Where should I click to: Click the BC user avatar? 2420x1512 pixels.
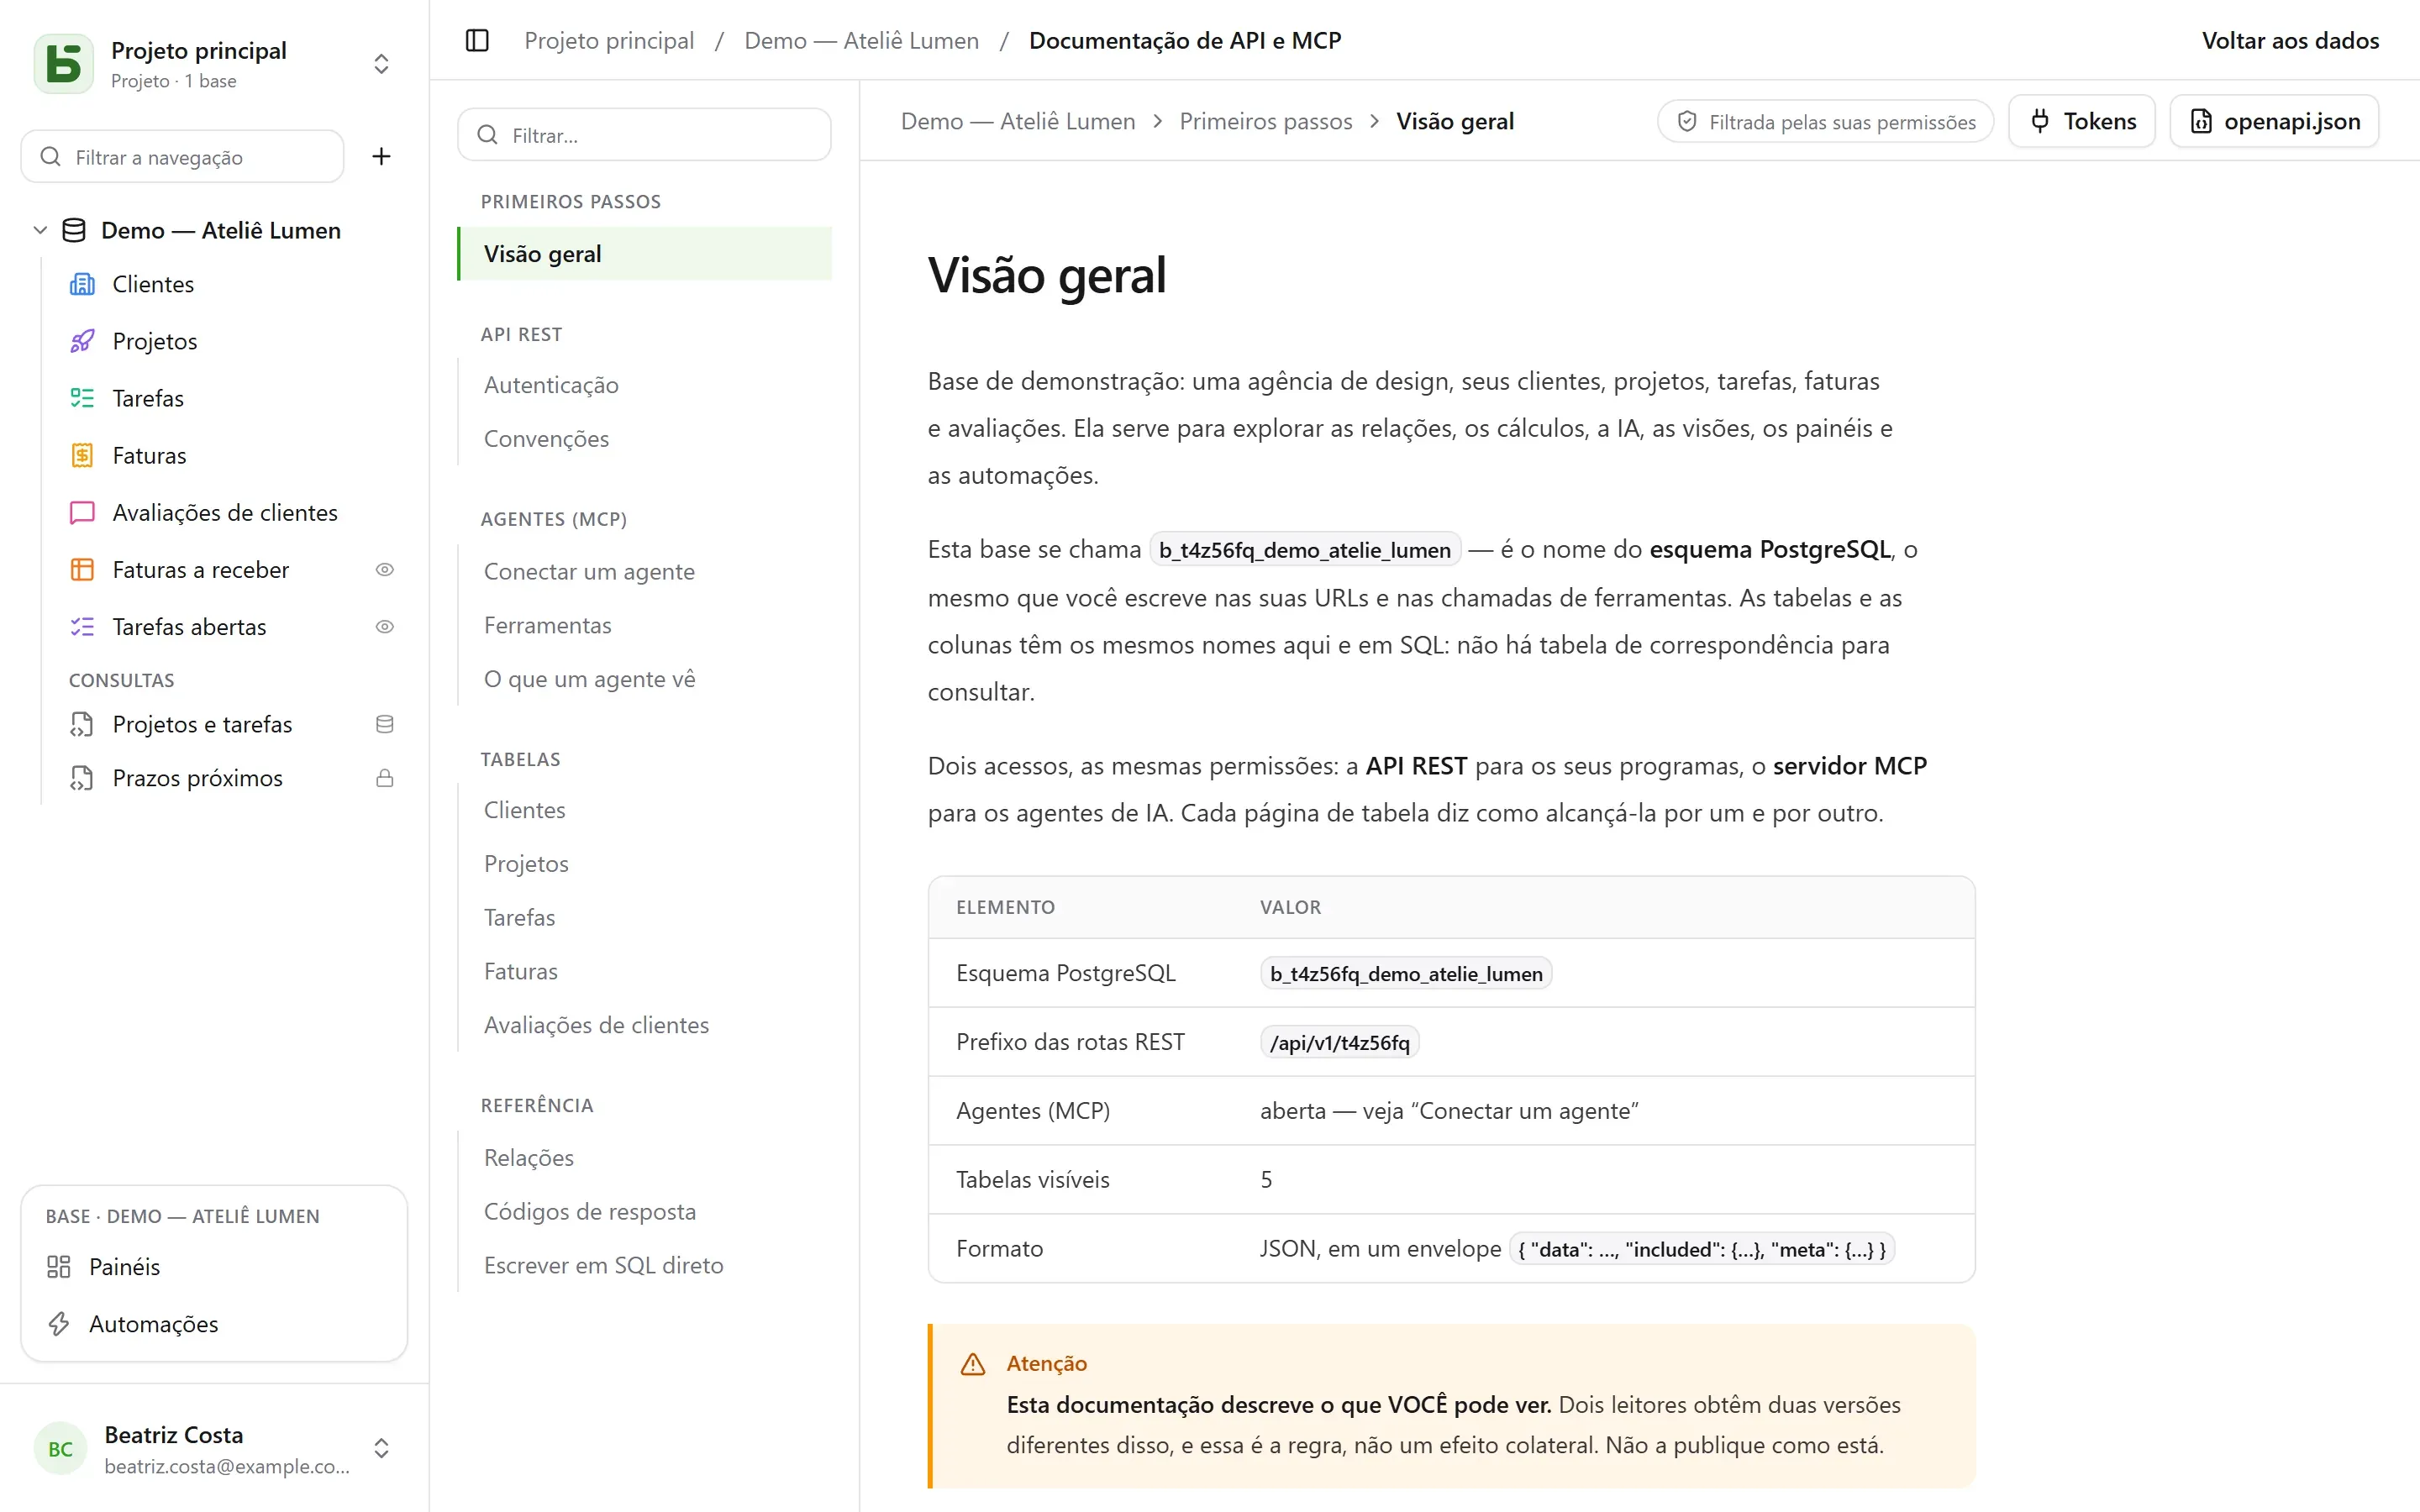pyautogui.click(x=60, y=1449)
